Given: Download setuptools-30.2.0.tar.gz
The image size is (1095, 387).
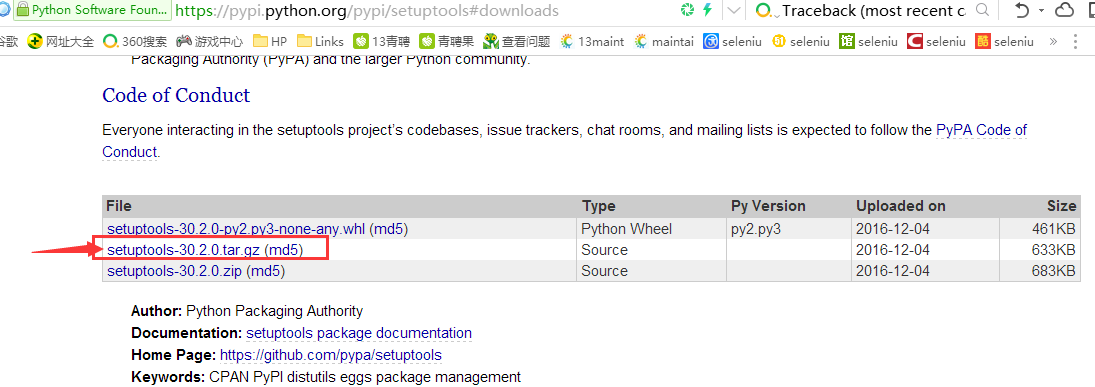Looking at the screenshot, I should pos(184,249).
